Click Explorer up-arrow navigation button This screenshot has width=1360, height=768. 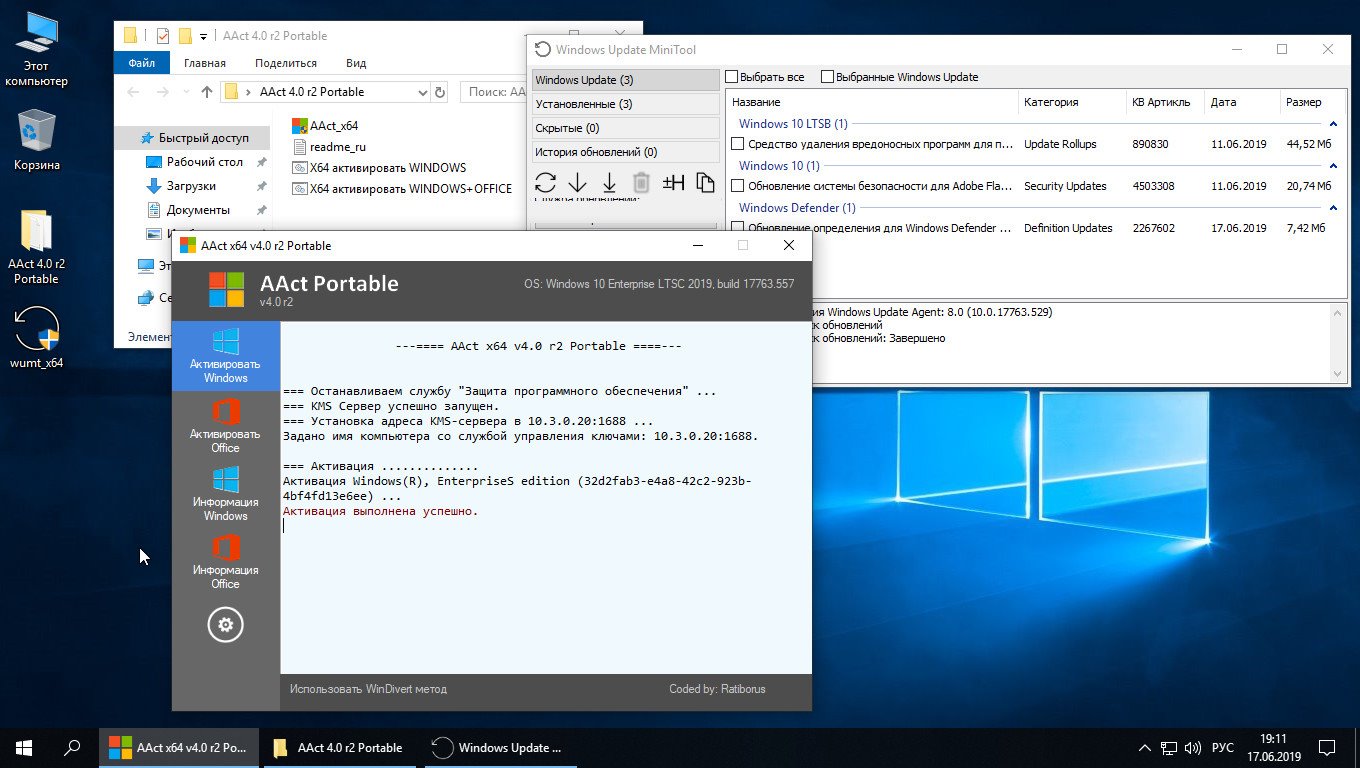point(207,92)
